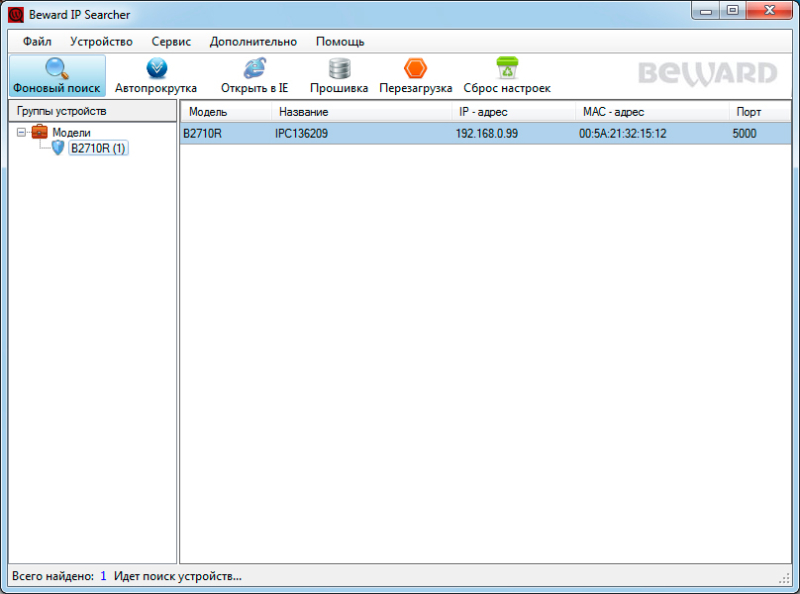Screen dimensions: 800x594
Task: Sort by the MAC - адрес column header
Action: pyautogui.click(x=652, y=112)
